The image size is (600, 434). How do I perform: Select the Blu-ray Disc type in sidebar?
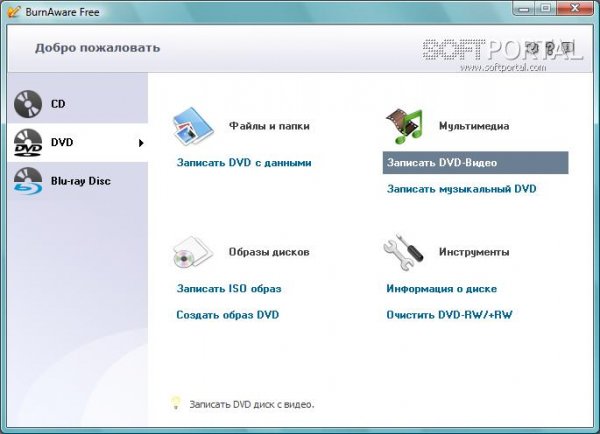(x=77, y=181)
